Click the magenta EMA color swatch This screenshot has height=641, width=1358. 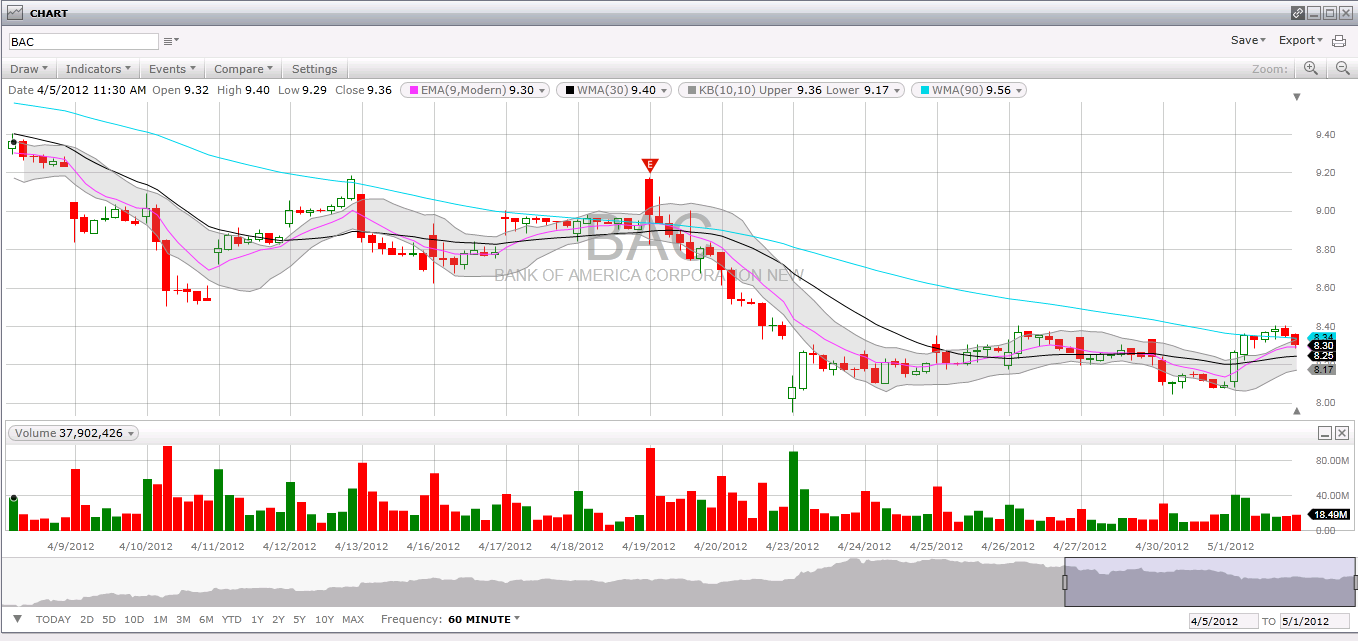point(413,90)
